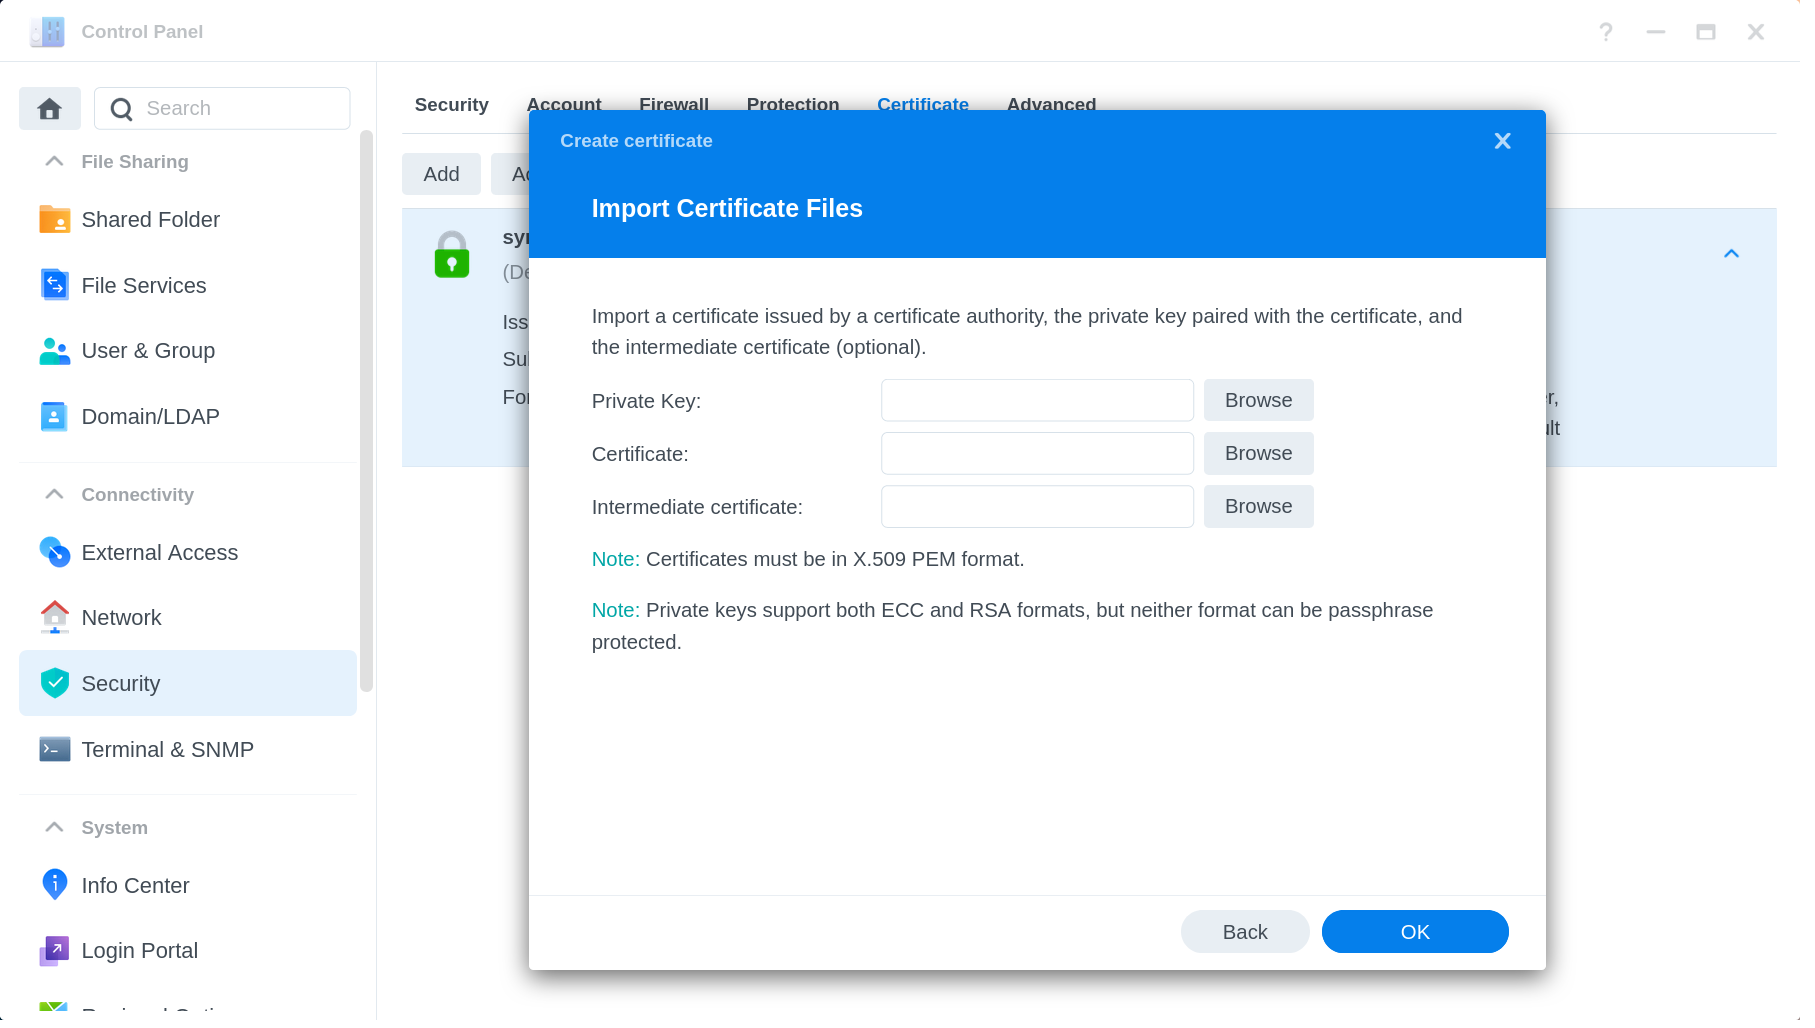Open User & Group settings
The height and width of the screenshot is (1028, 1815).
pos(147,351)
